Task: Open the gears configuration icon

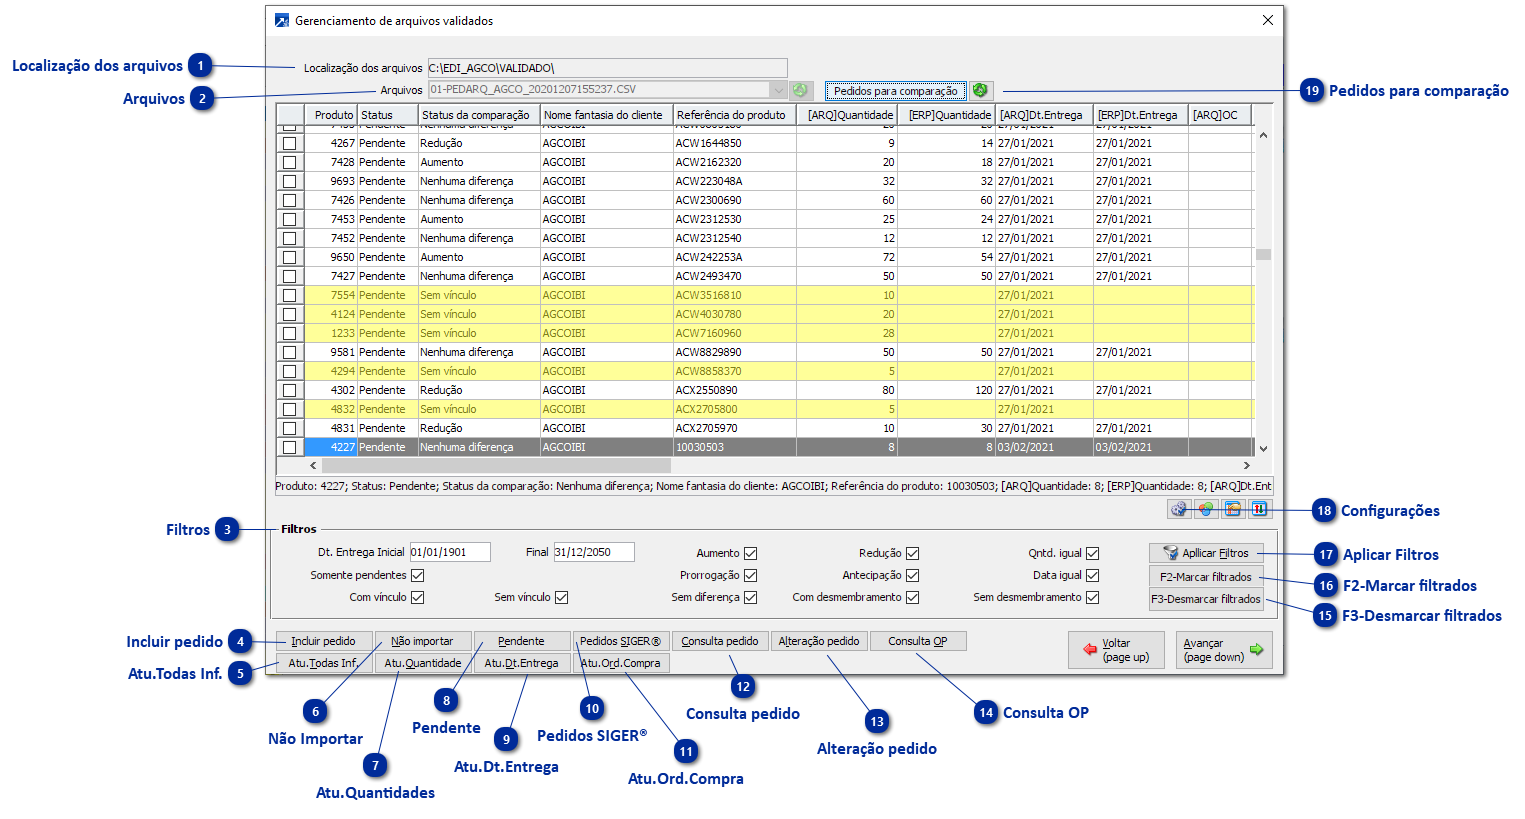Action: click(1179, 509)
